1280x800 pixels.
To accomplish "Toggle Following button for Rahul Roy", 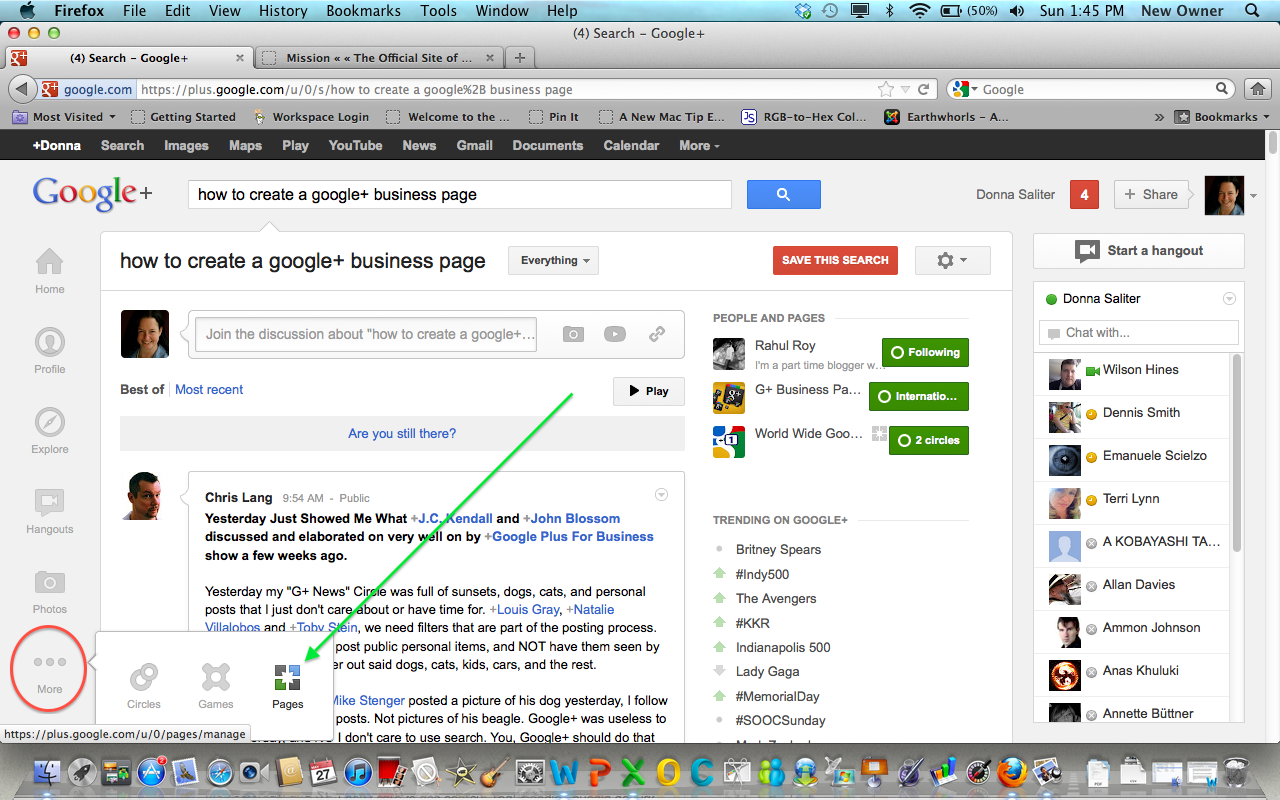I will [925, 352].
